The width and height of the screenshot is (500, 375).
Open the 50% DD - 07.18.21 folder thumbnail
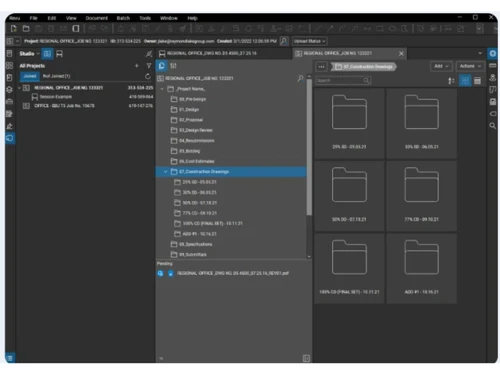pos(349,196)
